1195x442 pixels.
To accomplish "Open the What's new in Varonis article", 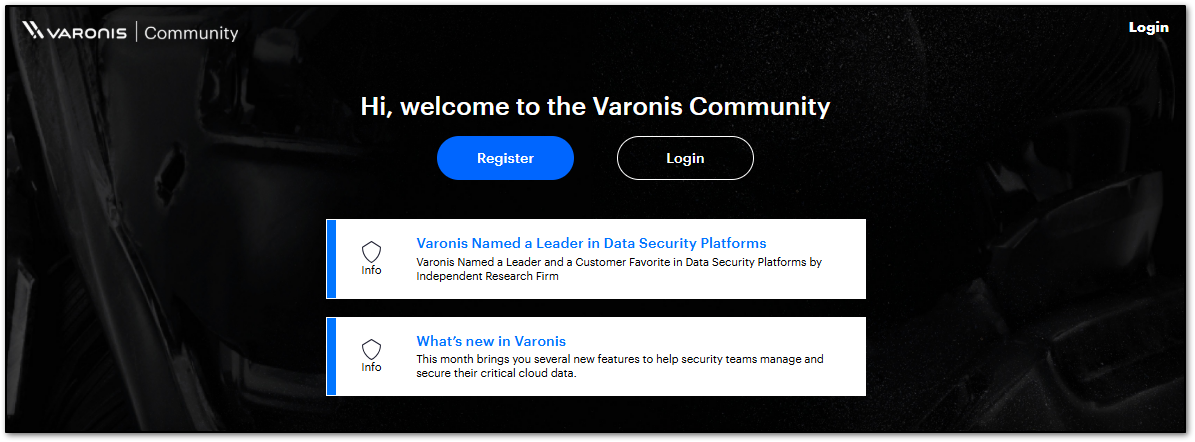I will [x=491, y=341].
